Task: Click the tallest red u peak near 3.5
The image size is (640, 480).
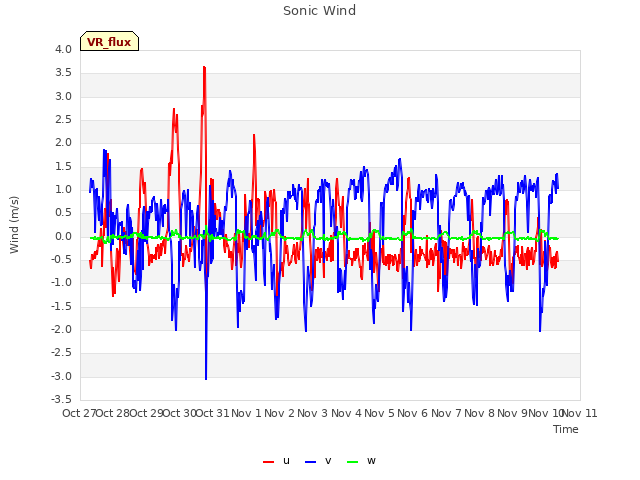Action: [x=204, y=67]
